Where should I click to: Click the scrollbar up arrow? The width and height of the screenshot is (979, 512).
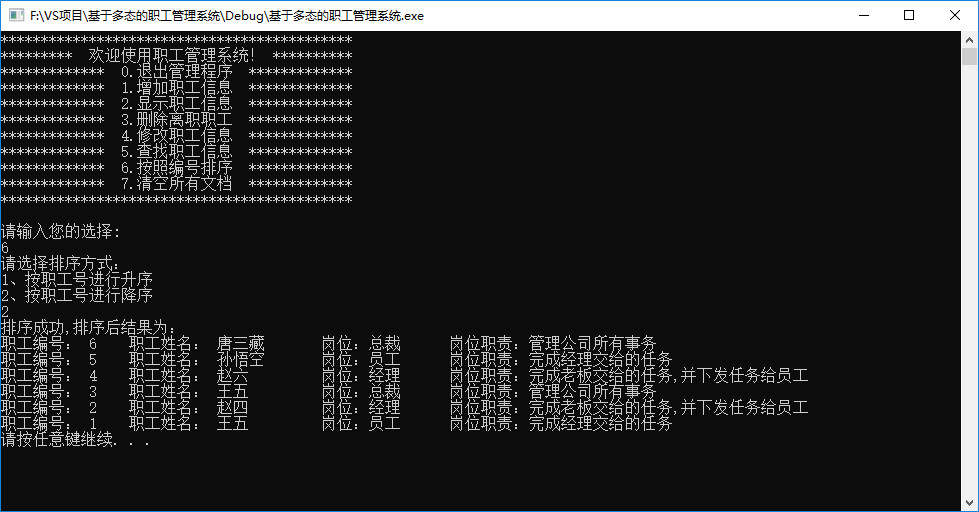(969, 39)
